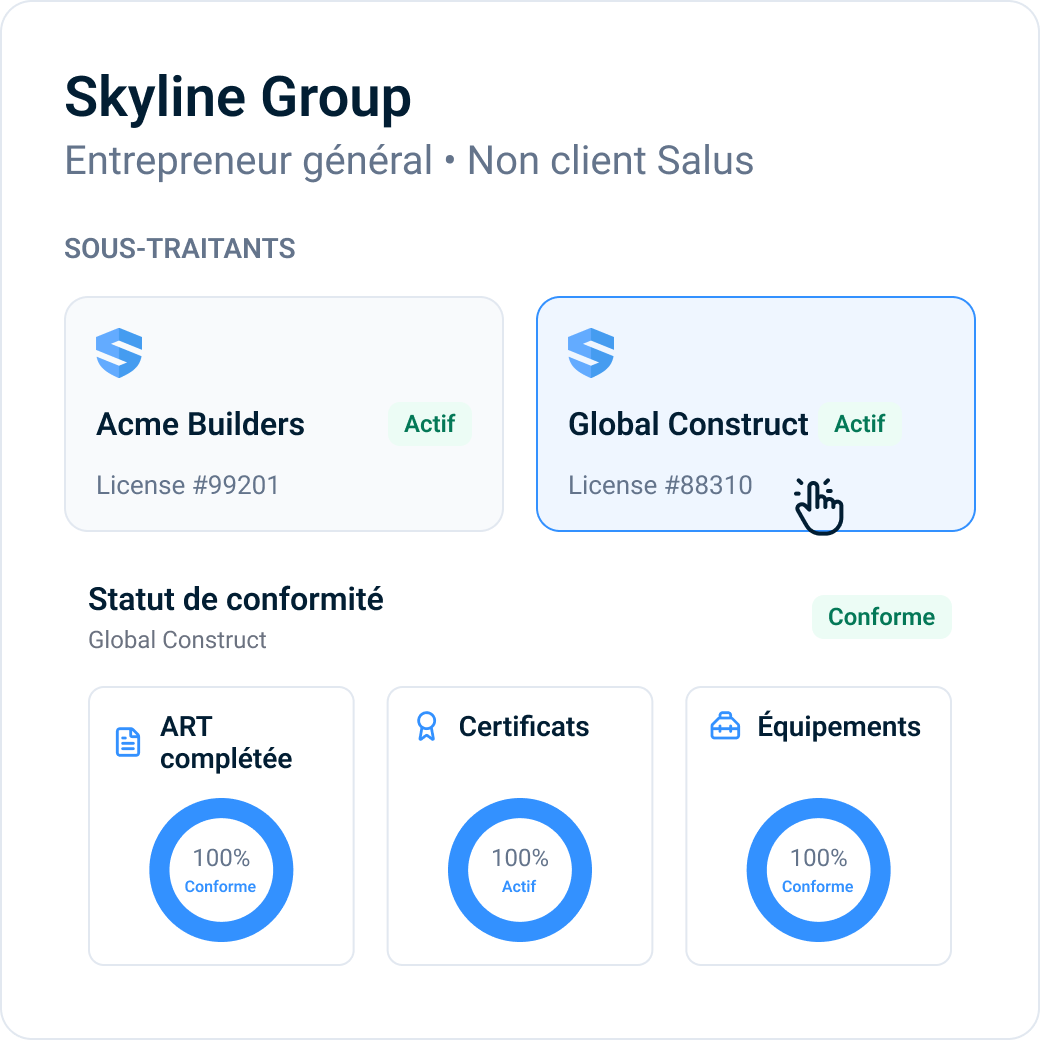Click the Global Construct shield logo
1040x1040 pixels.
[x=591, y=353]
